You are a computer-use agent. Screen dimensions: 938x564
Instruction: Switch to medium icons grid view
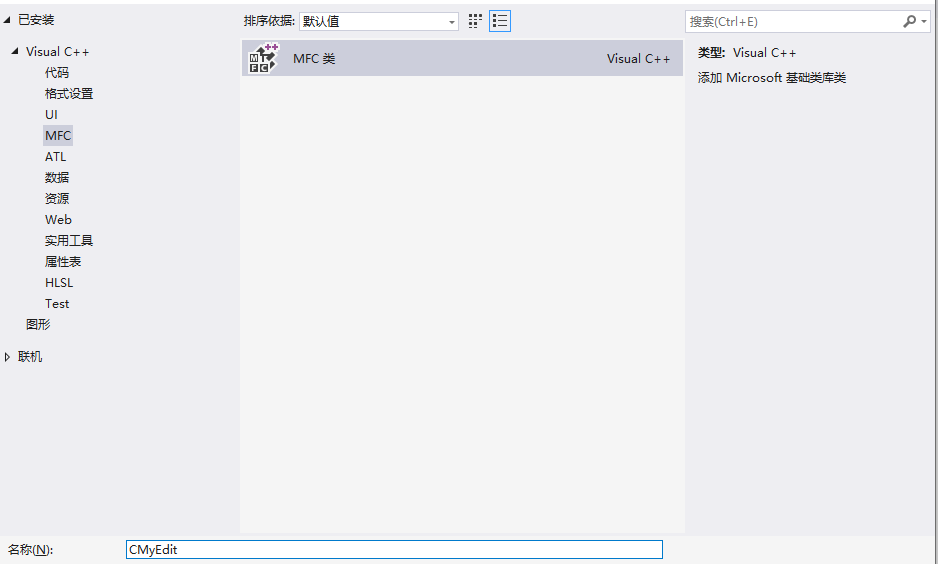click(x=475, y=22)
